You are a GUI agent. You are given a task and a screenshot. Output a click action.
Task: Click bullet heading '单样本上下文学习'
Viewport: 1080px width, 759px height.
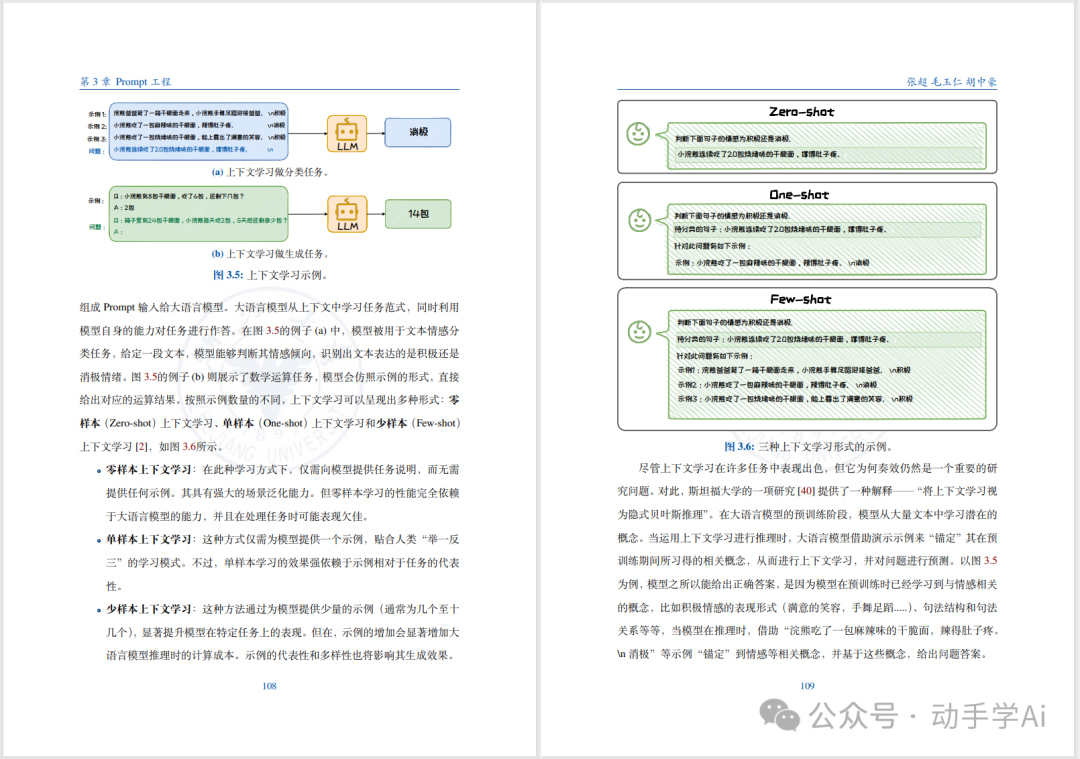click(x=148, y=539)
